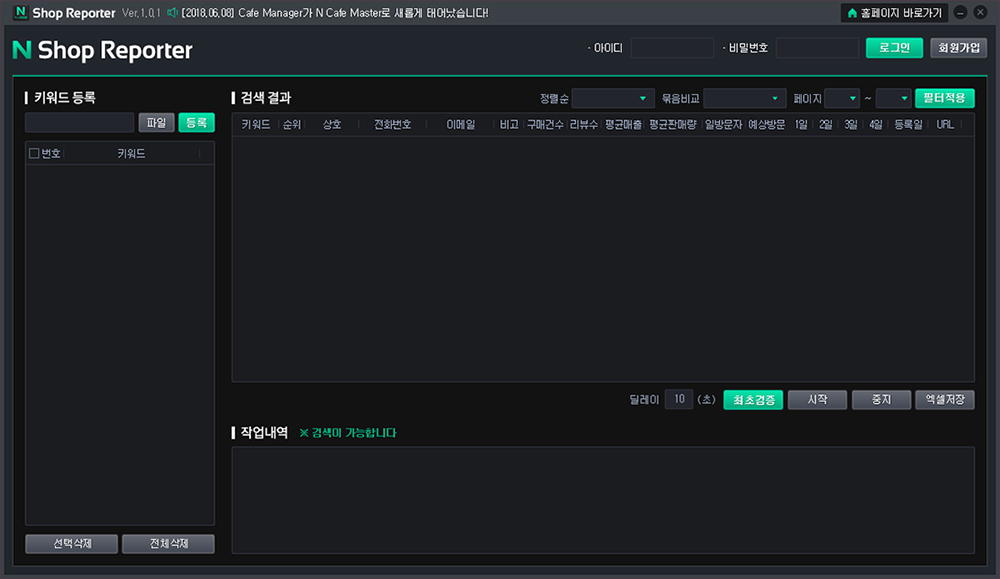The width and height of the screenshot is (1000, 579).
Task: Click the green N Shop Reporter logo
Action: click(102, 50)
